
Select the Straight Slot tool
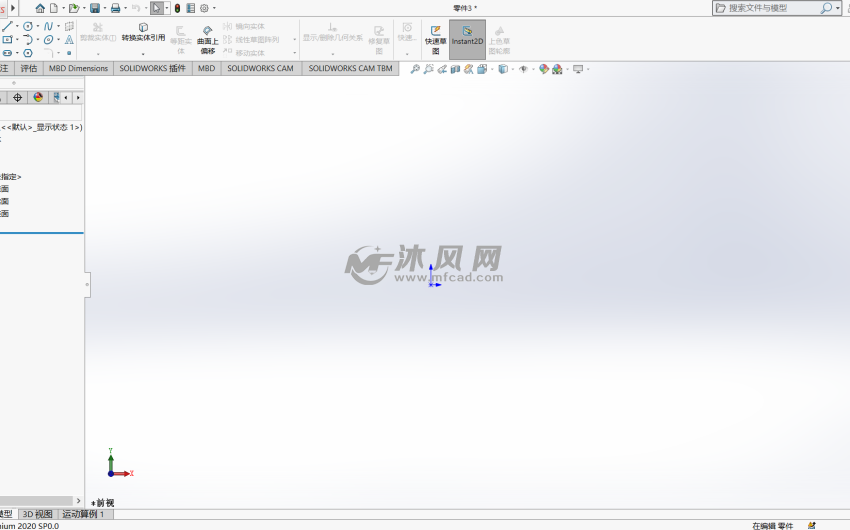click(7, 53)
